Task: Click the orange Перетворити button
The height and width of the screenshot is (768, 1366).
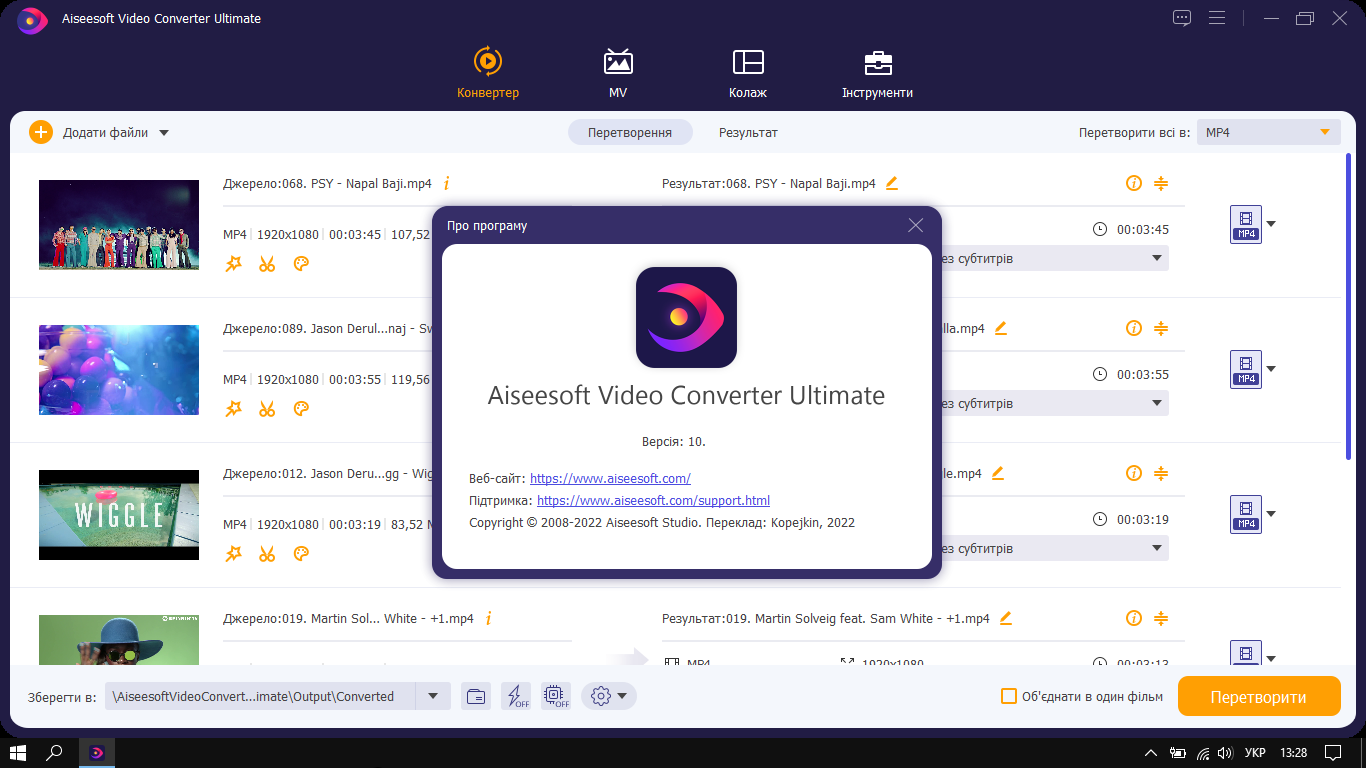Action: [1259, 696]
